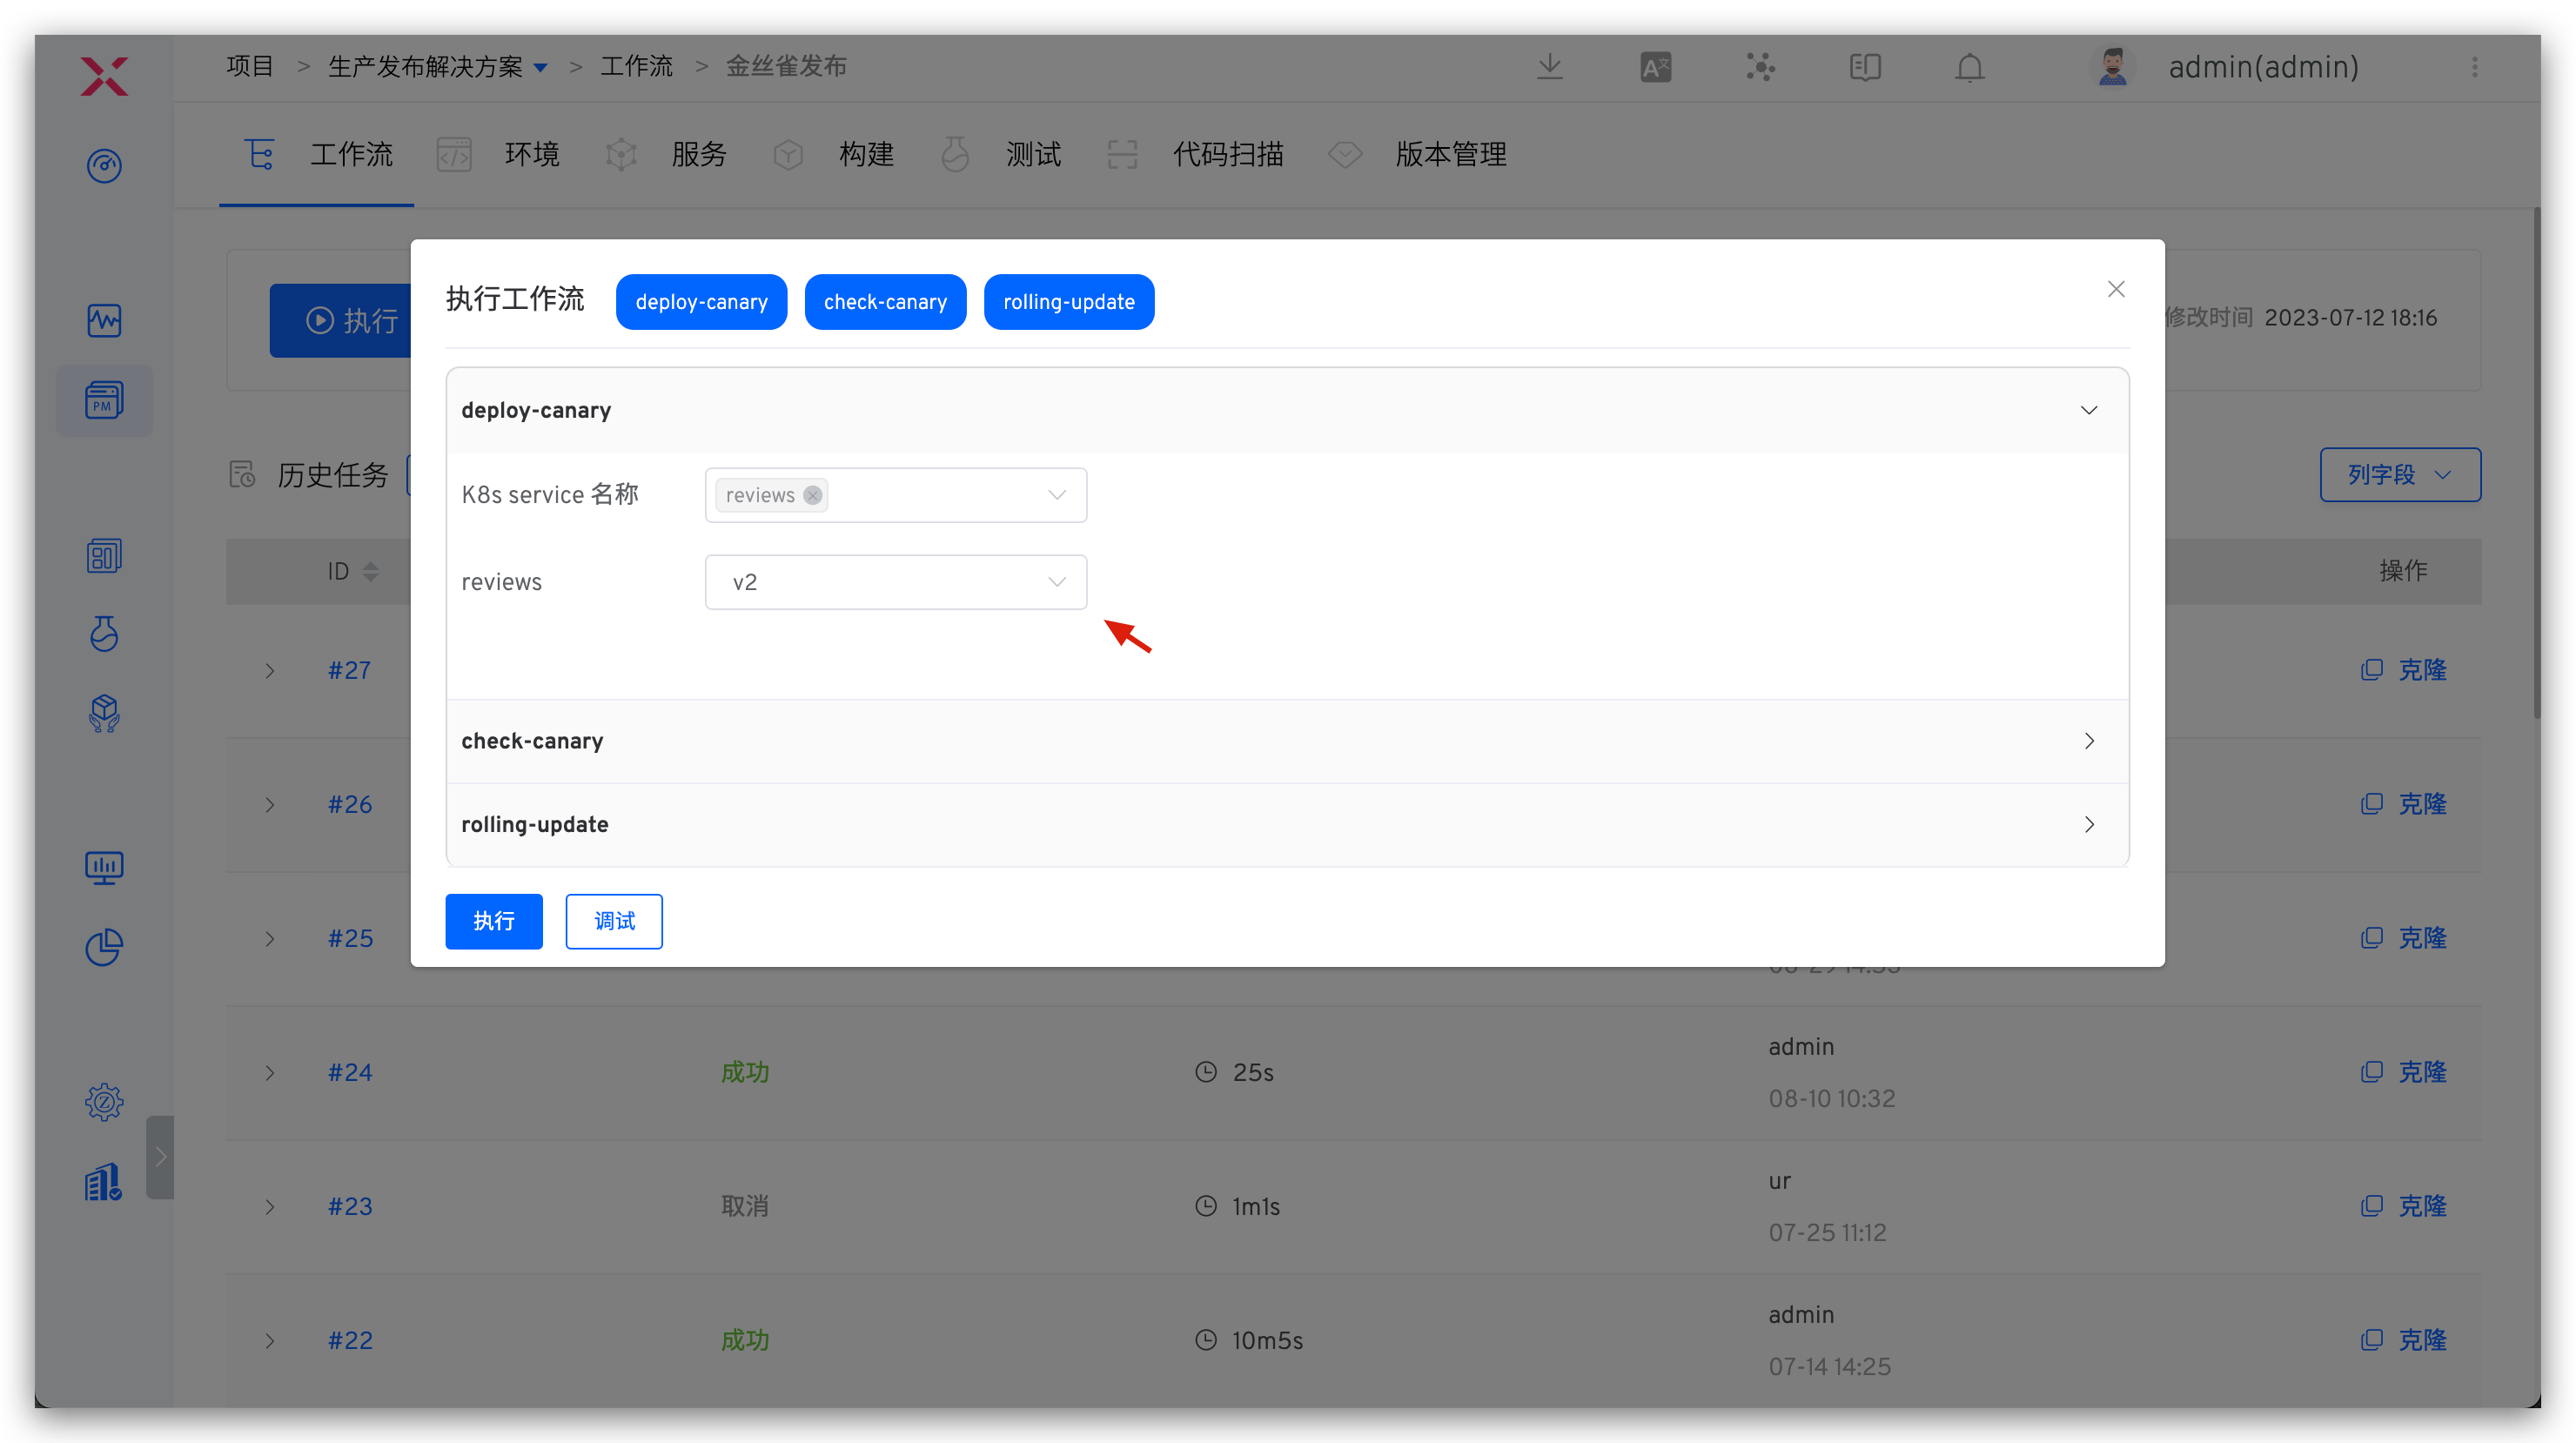Click the dashboard gauge sidebar icon
This screenshot has width=2576, height=1443.
[104, 165]
